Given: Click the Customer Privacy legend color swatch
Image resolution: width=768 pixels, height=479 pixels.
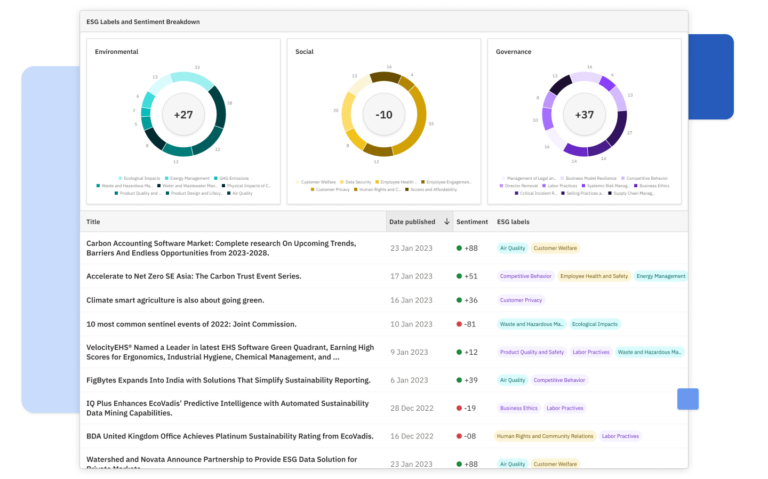Looking at the screenshot, I should pyautogui.click(x=313, y=189).
